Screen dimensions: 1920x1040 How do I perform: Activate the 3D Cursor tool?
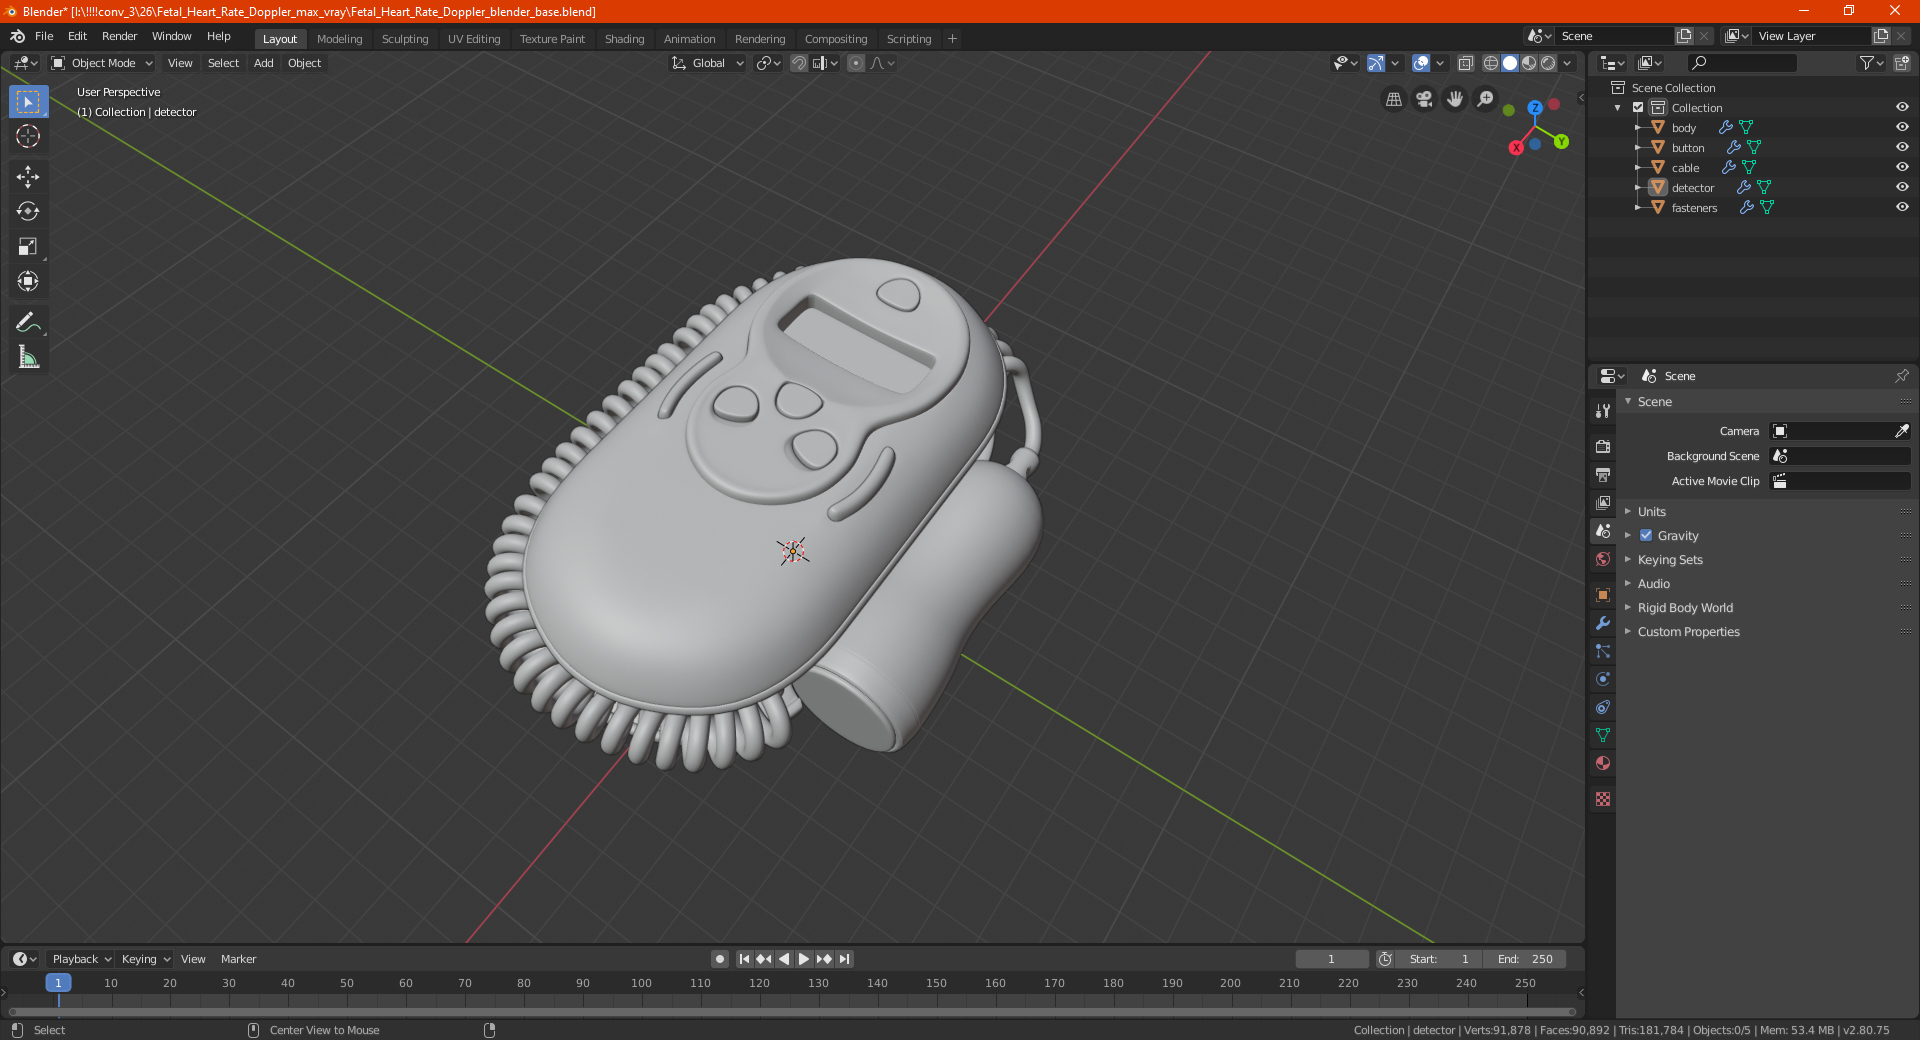point(28,137)
